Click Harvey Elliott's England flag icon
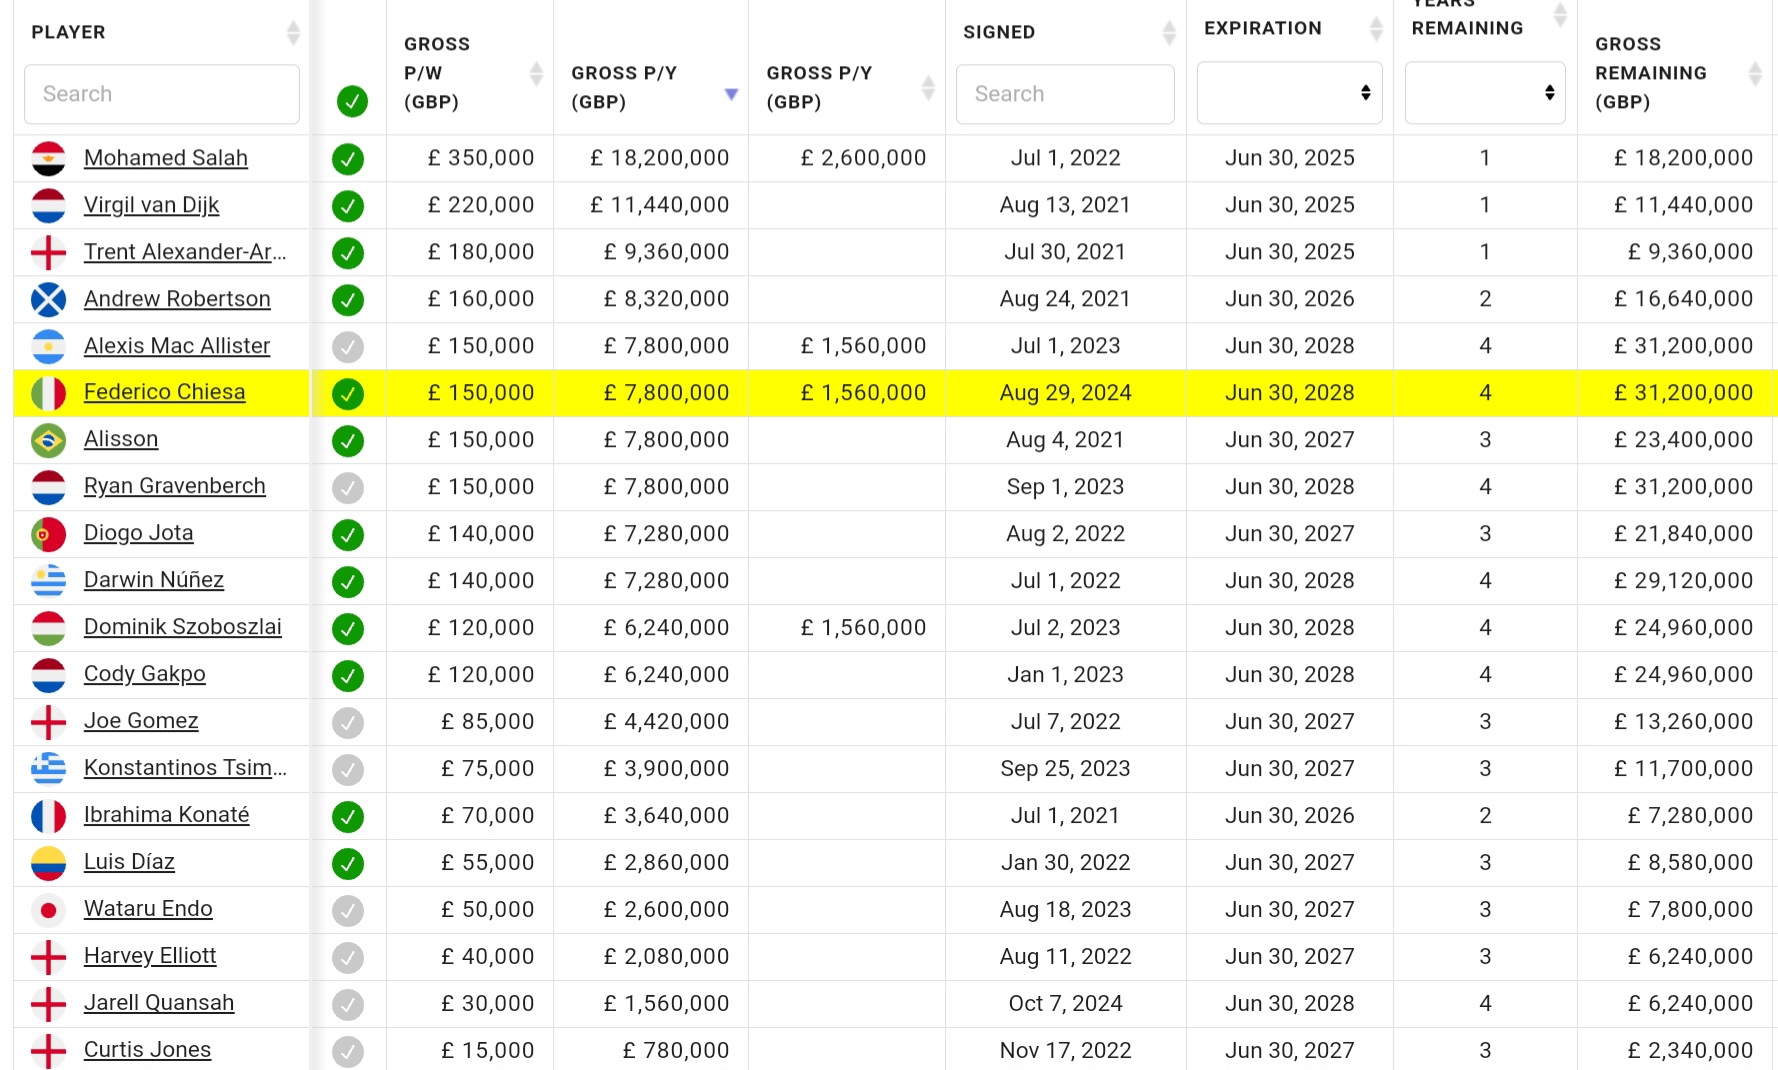 (x=48, y=957)
